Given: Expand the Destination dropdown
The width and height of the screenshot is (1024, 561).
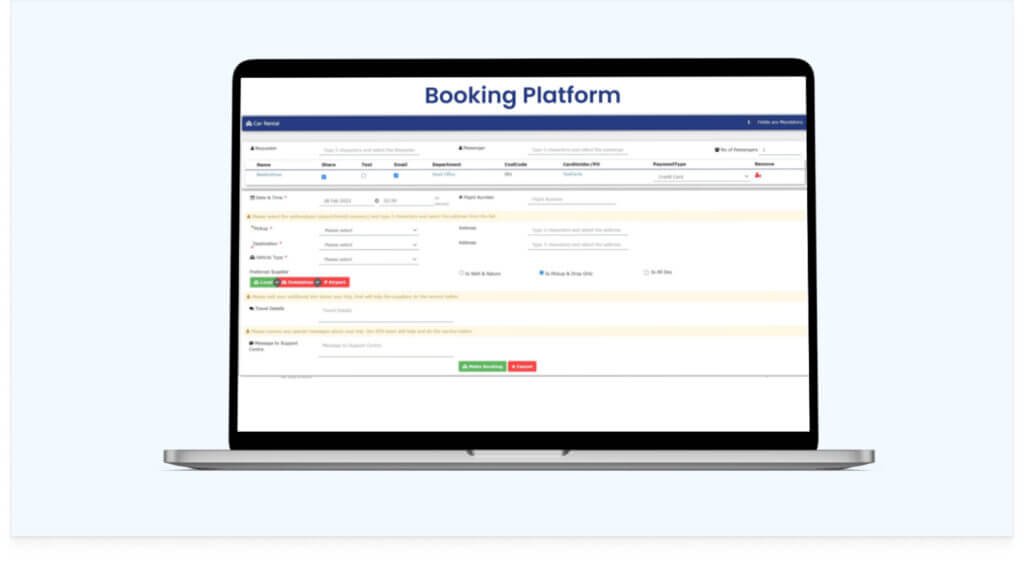Looking at the screenshot, I should 369,245.
